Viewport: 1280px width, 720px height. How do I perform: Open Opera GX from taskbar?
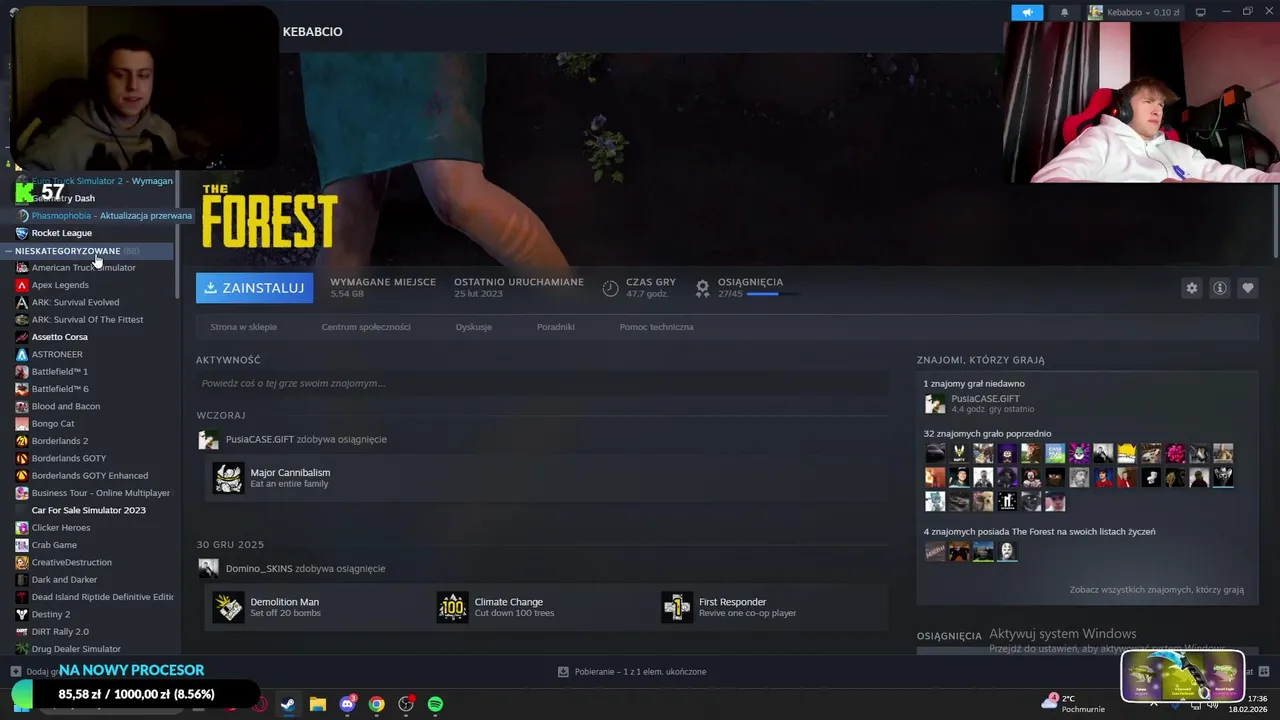pos(259,704)
